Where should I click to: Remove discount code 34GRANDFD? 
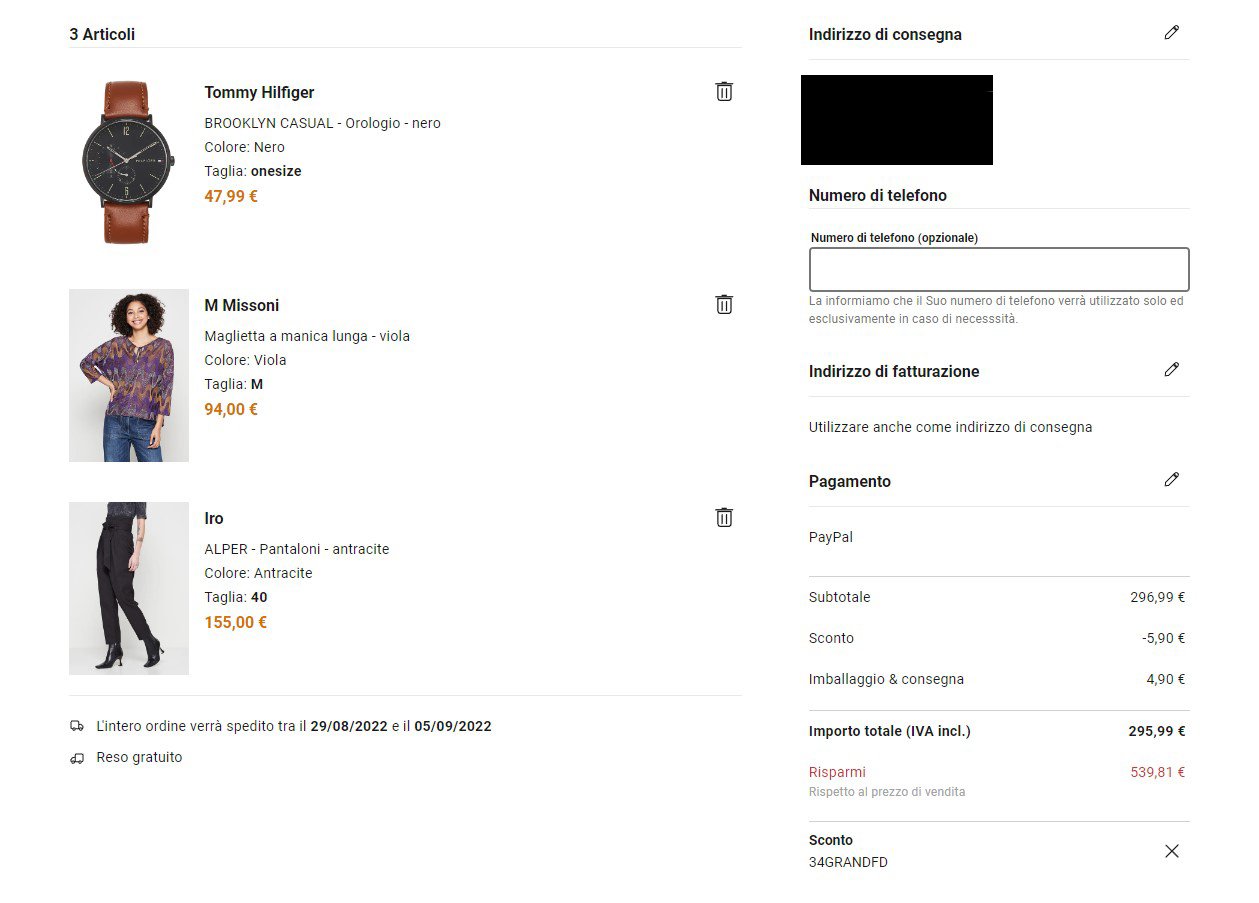click(x=1172, y=851)
